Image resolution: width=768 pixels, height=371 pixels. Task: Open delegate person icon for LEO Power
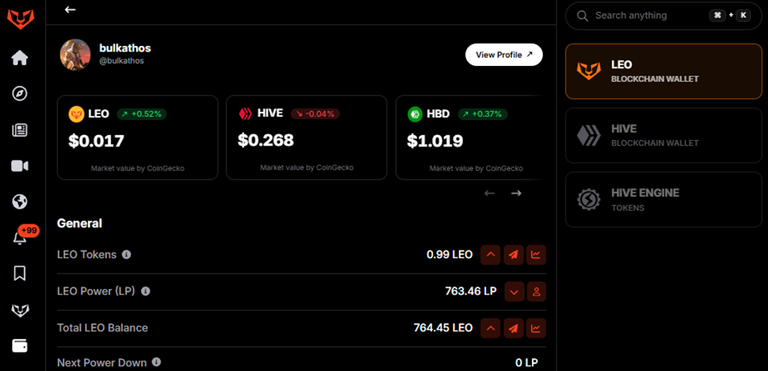coord(536,292)
